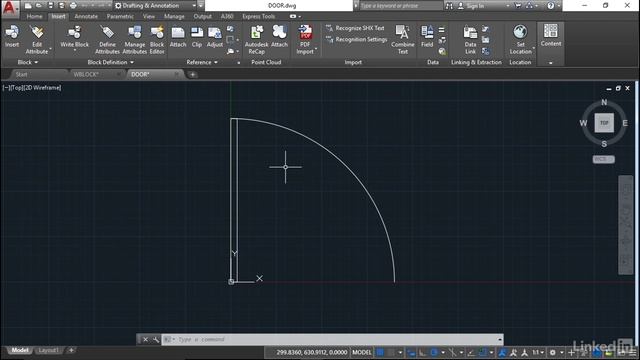Click Attach in the Point Cloud panel
The image size is (640, 360).
pos(279,36)
